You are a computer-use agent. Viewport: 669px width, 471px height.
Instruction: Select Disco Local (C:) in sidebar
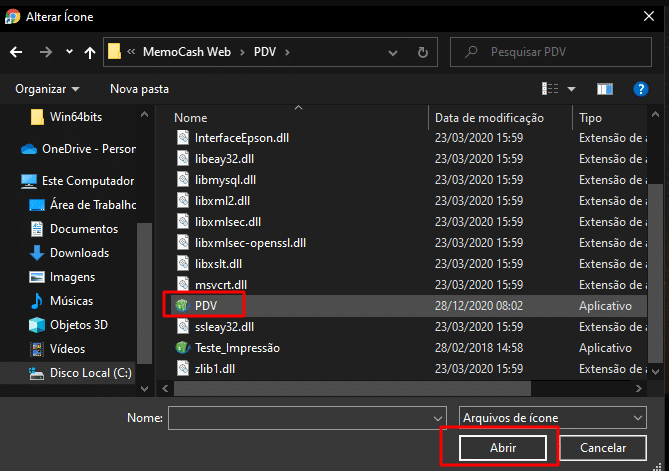pyautogui.click(x=90, y=373)
